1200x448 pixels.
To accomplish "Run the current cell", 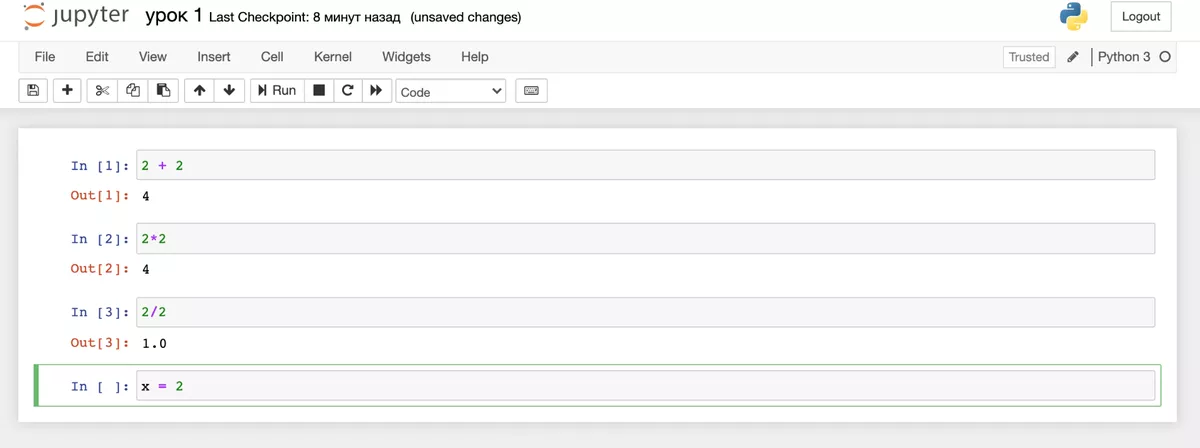I will [277, 91].
